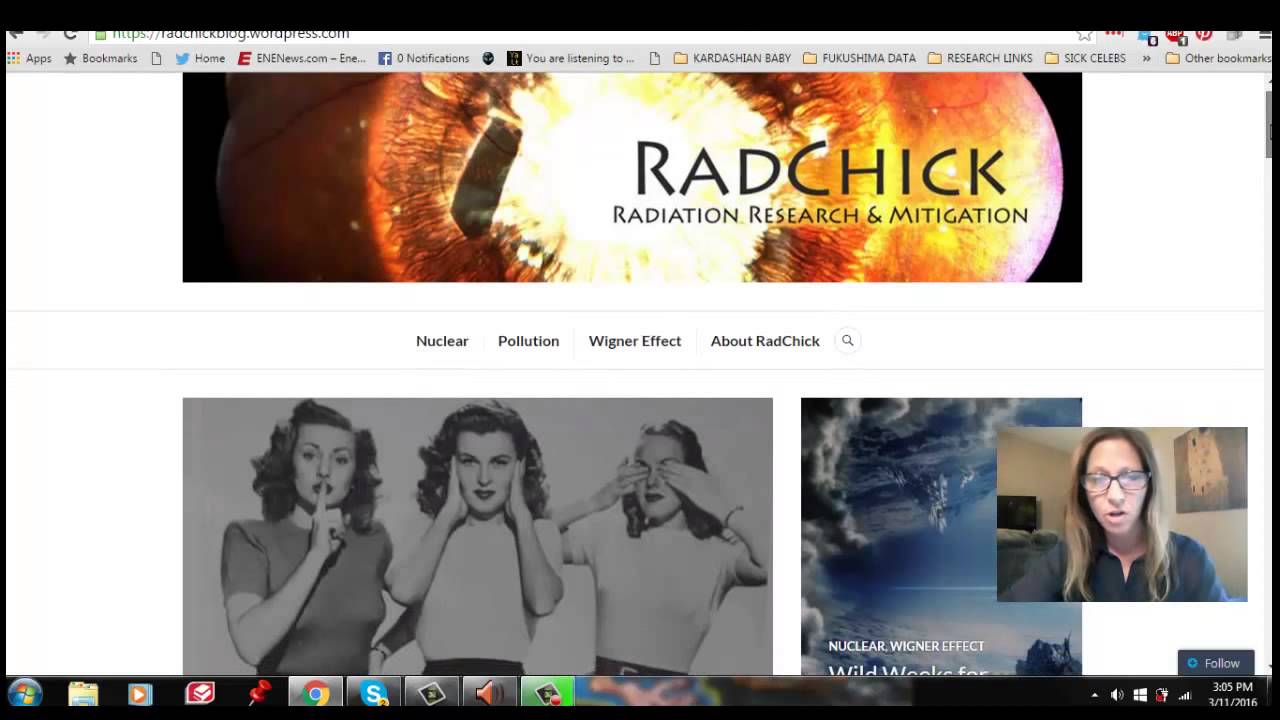Screen dimensions: 1280x720
Task: Open the Twitter Home bookmark
Action: point(200,58)
